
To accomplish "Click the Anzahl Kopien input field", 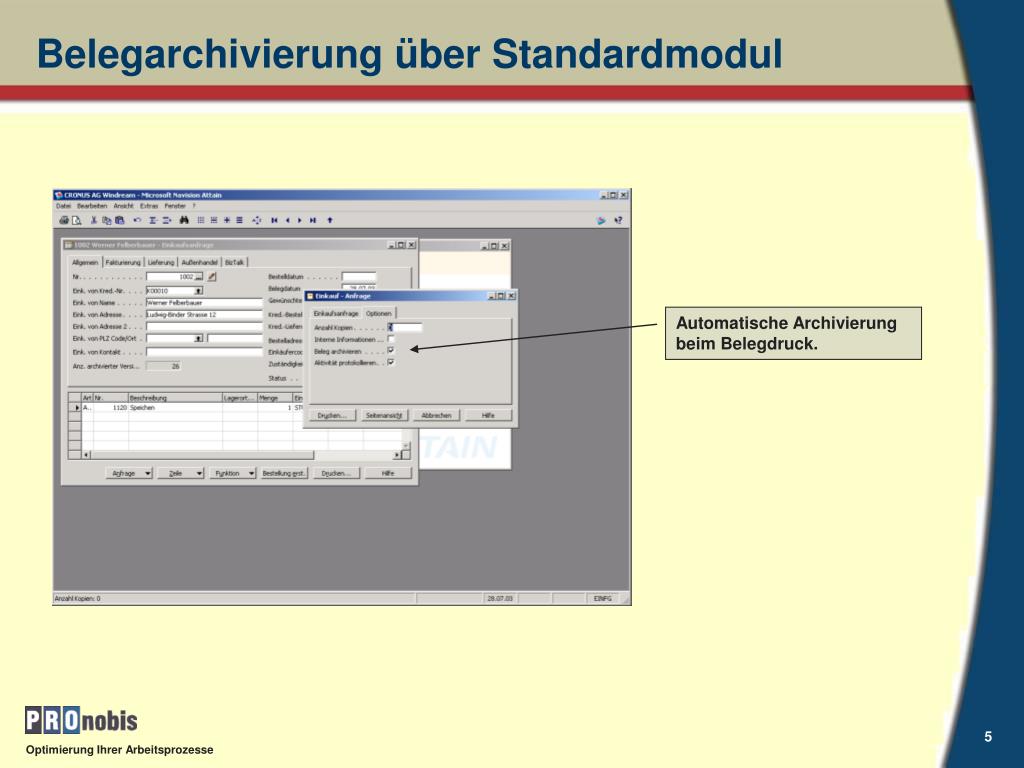I will [x=405, y=327].
